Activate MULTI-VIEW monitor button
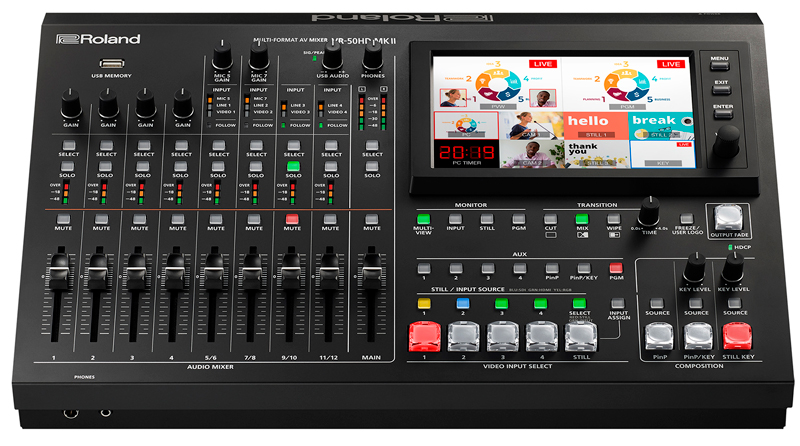 [x=423, y=219]
